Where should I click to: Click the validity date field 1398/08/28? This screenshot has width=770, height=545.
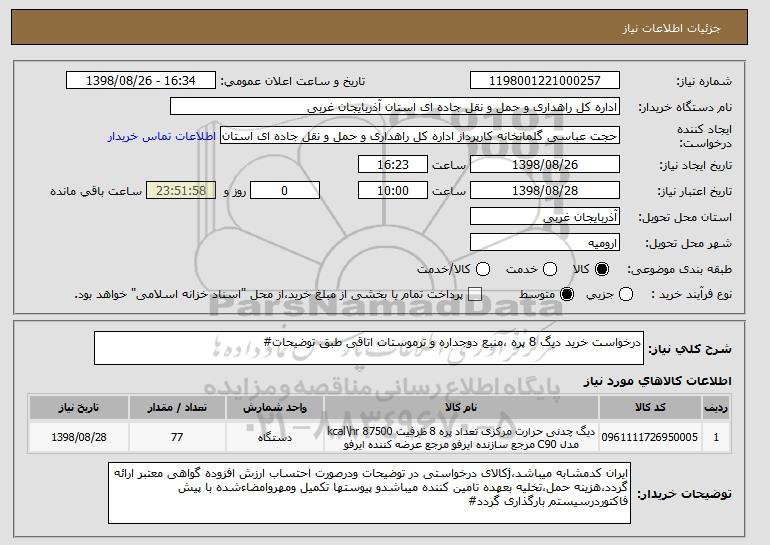[x=545, y=191]
